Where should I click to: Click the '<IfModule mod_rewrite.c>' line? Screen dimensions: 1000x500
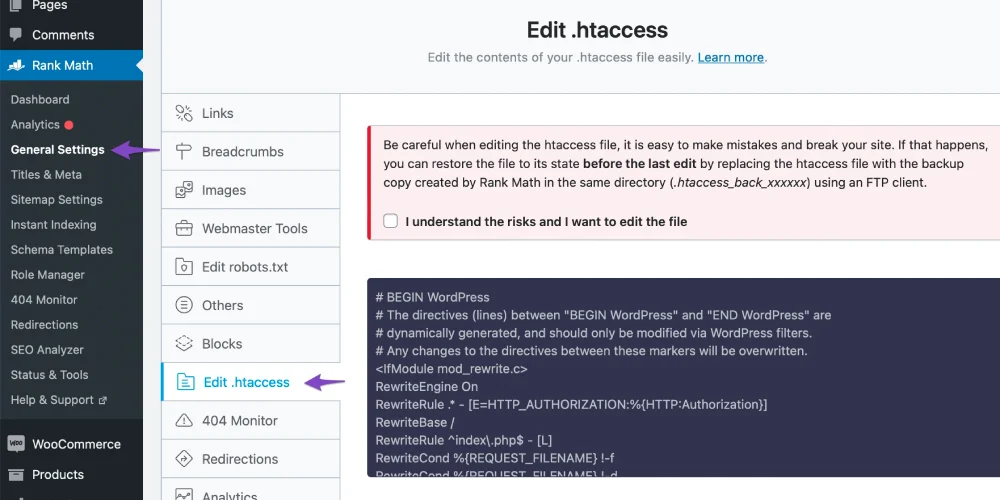coord(452,369)
